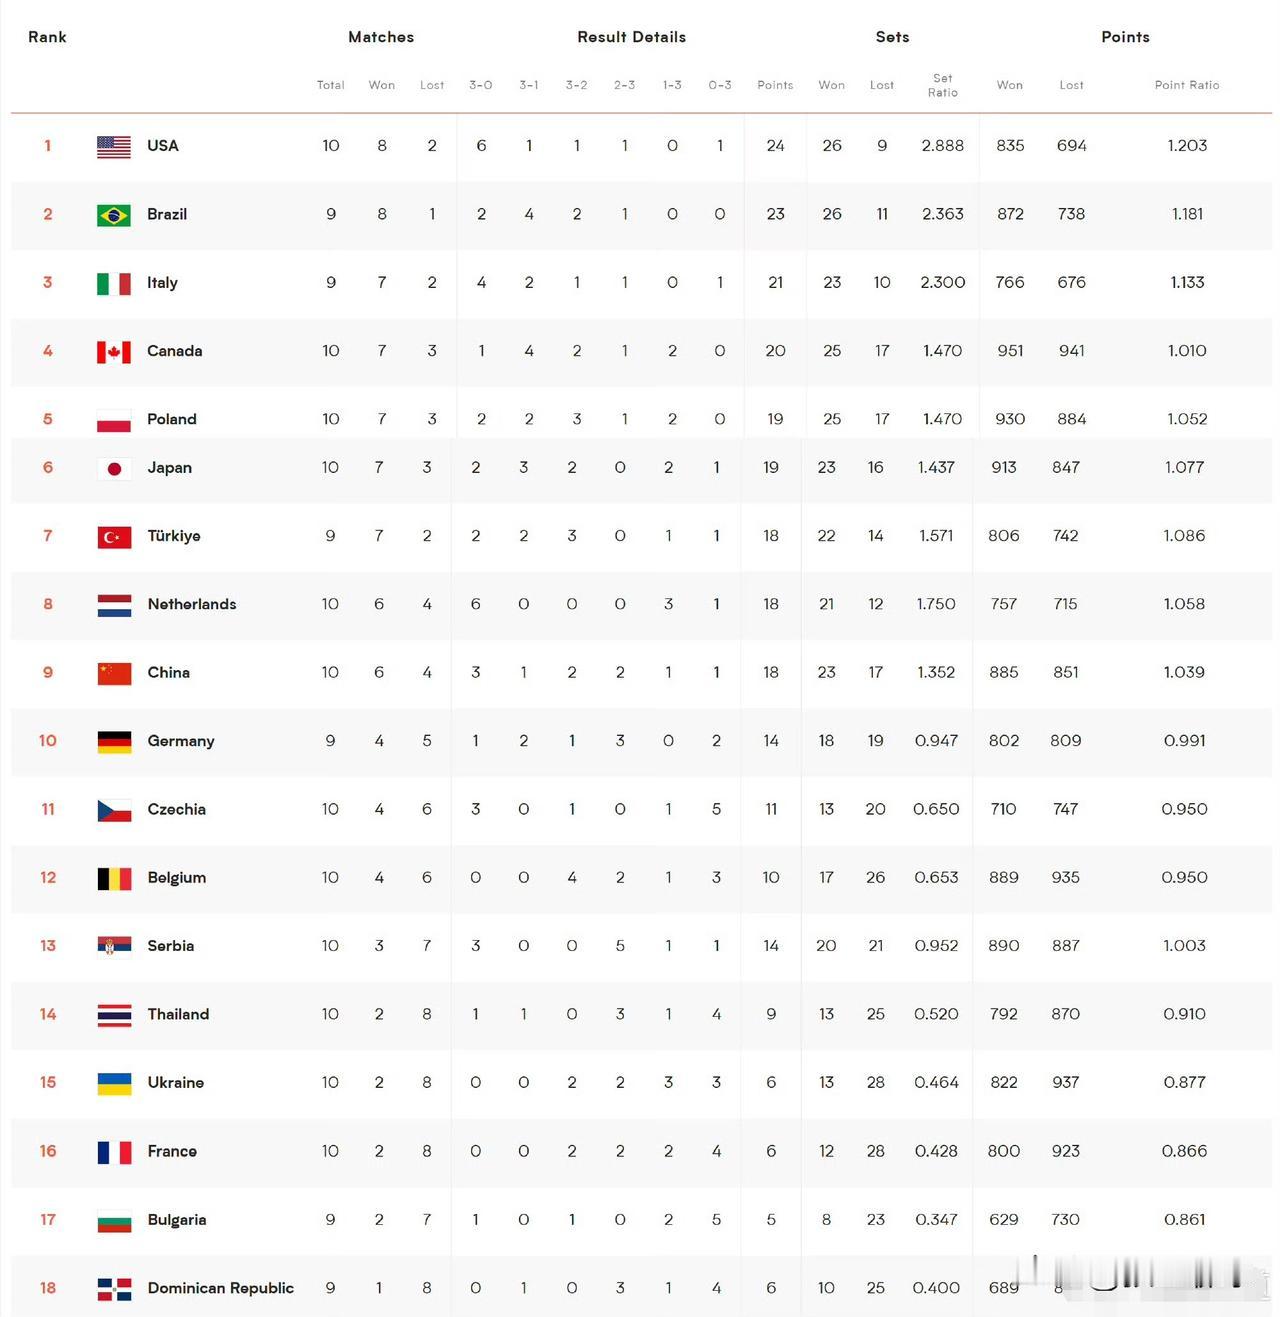The width and height of the screenshot is (1280, 1317).
Task: Open the Serbia team name link
Action: pos(171,946)
